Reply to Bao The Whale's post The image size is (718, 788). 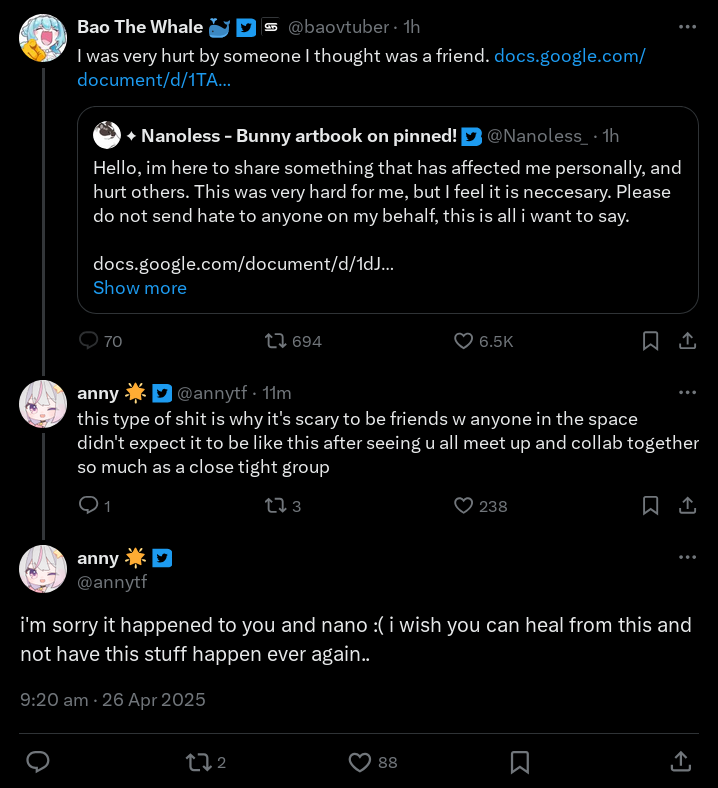88,341
